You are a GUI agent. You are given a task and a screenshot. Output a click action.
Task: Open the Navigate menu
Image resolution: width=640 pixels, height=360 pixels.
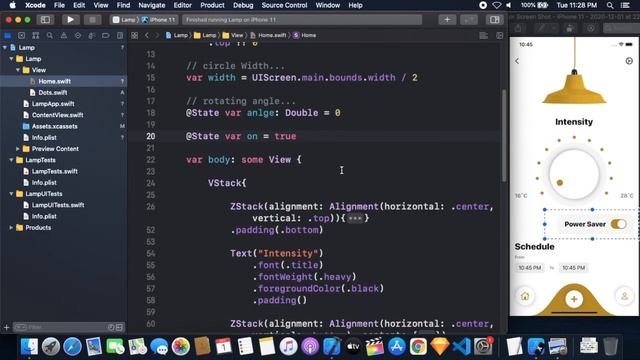coord(151,5)
